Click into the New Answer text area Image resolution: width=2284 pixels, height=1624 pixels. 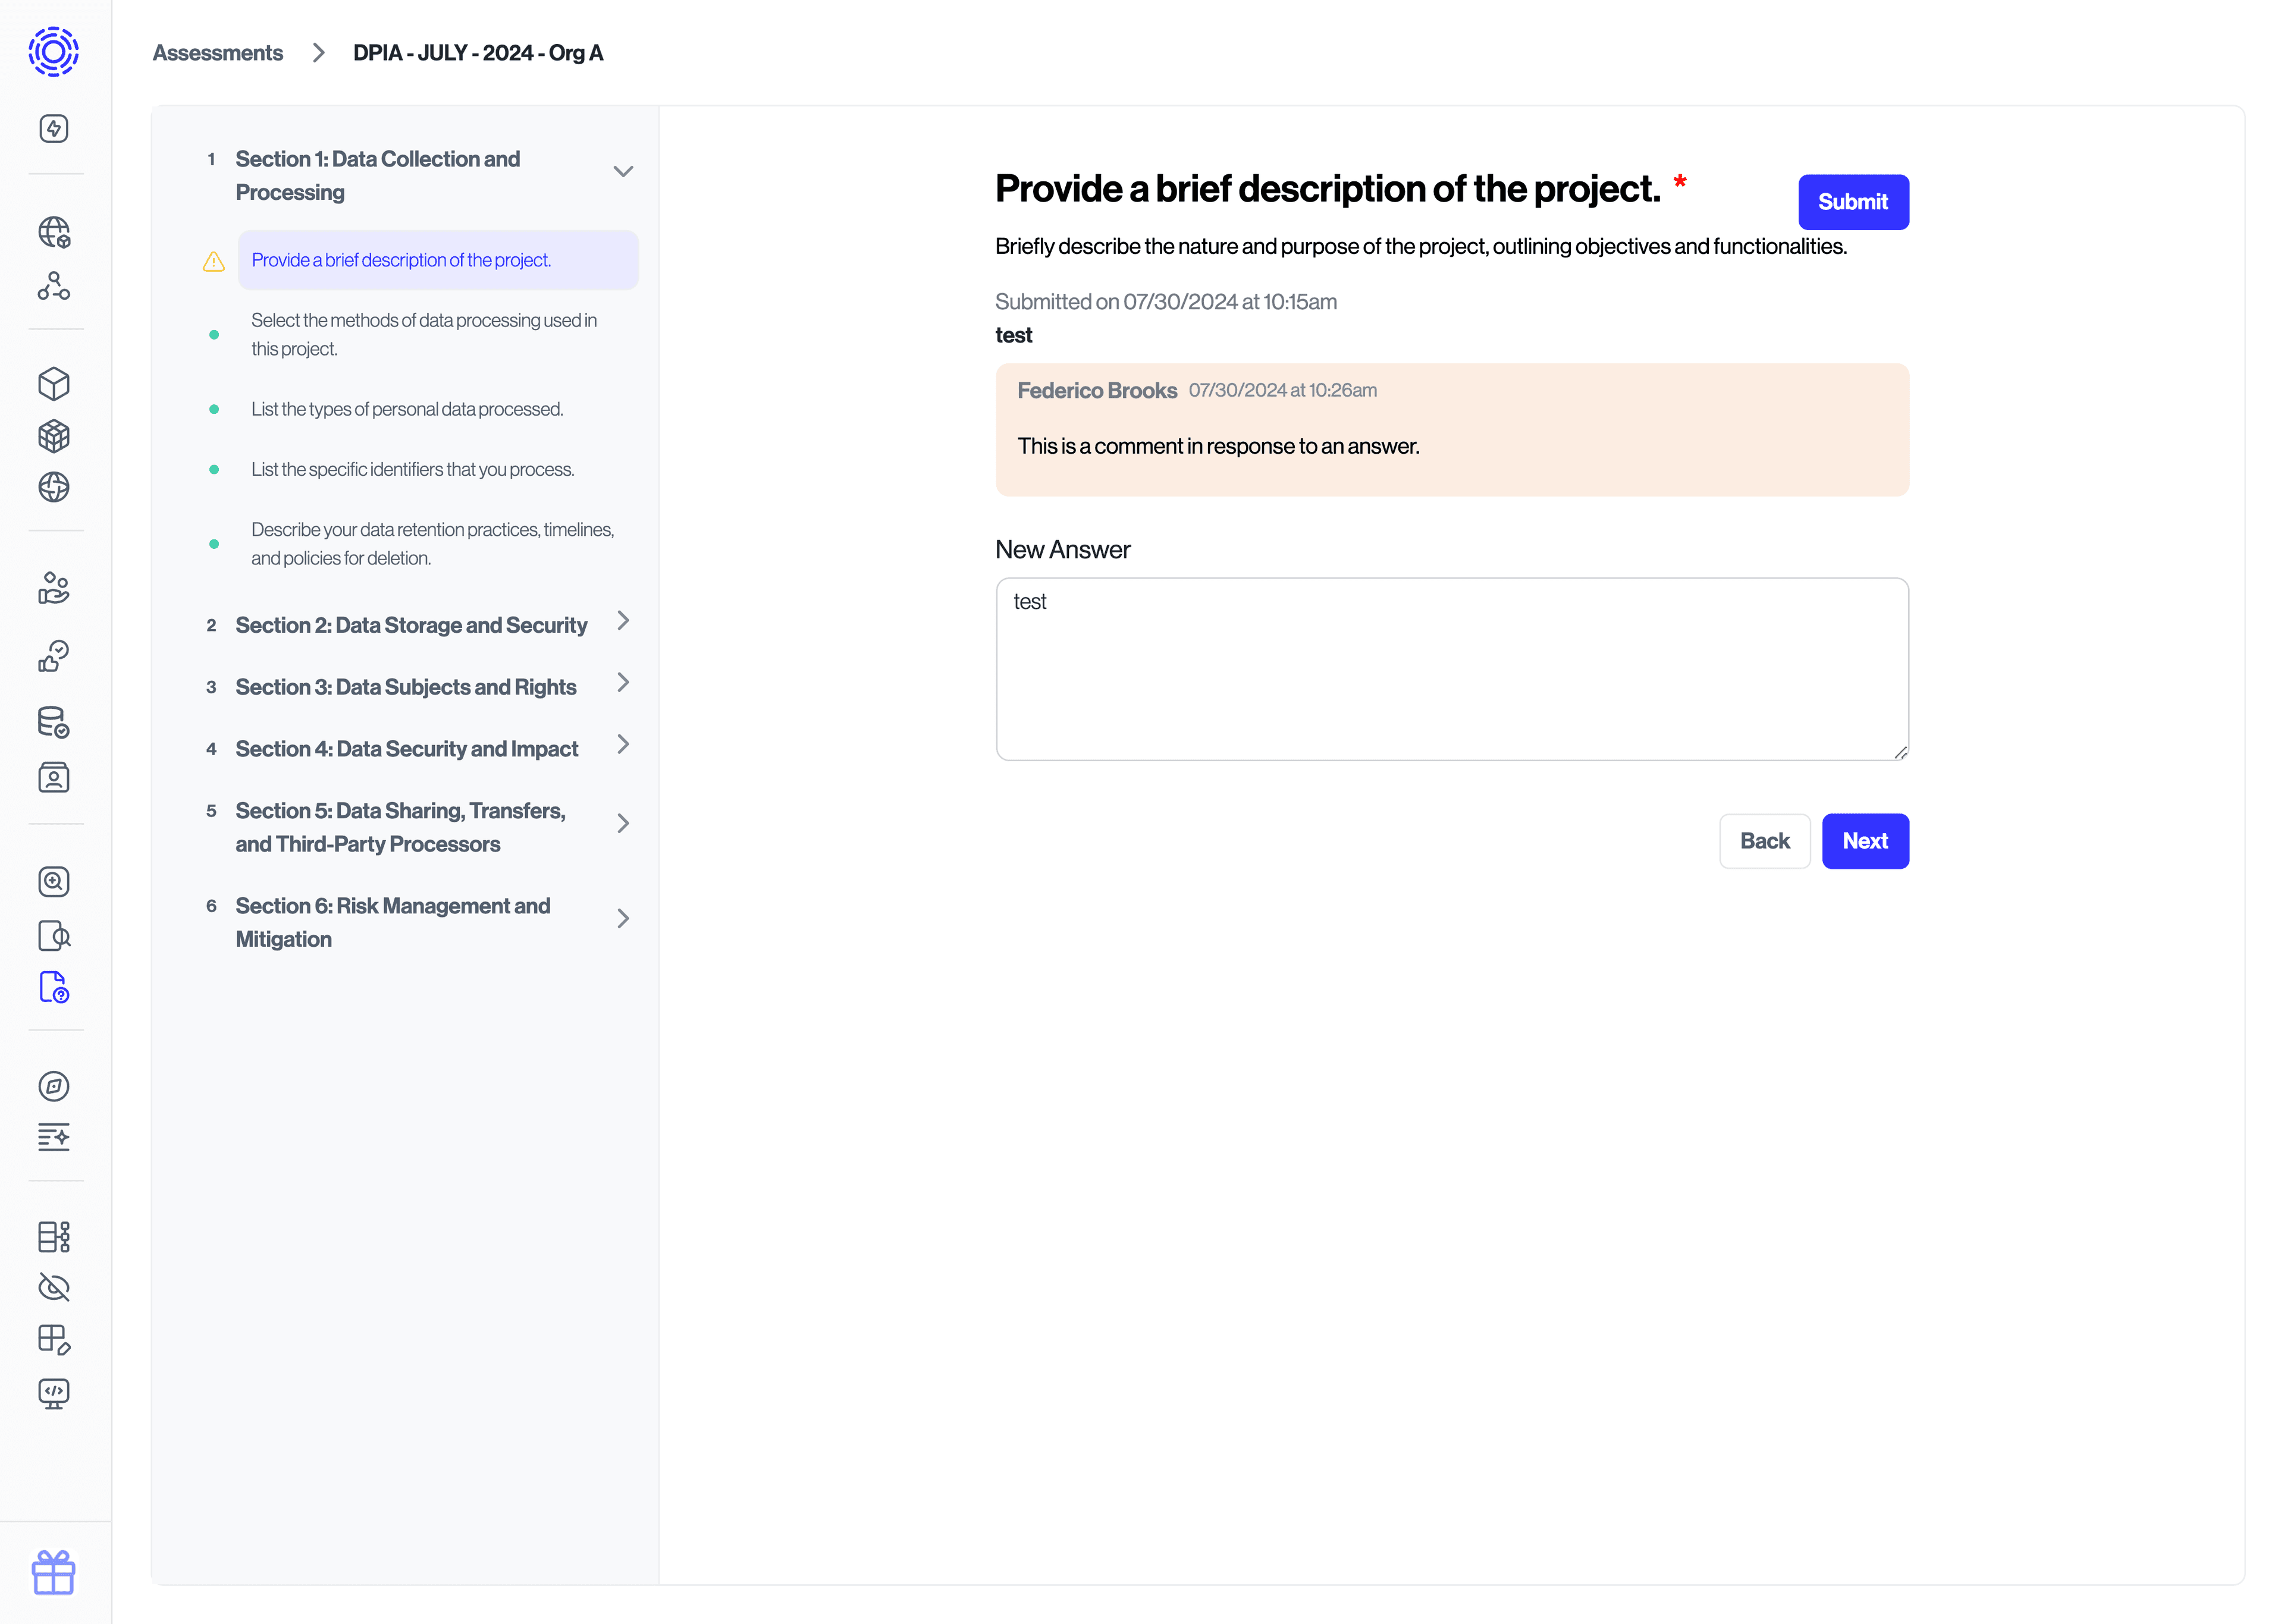pos(1451,669)
